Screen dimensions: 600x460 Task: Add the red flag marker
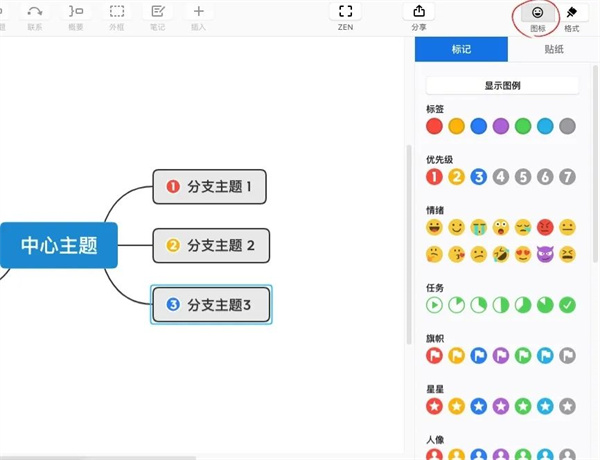(434, 355)
